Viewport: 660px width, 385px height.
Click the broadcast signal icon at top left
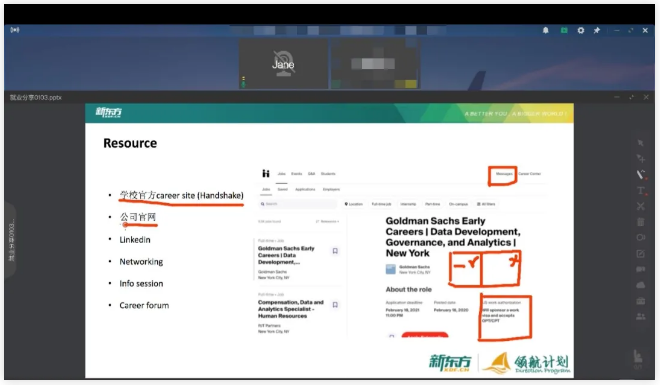click(15, 30)
